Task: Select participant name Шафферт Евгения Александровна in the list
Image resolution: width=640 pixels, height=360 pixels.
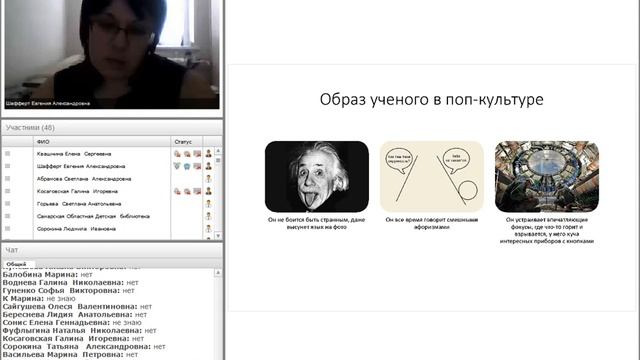Action: point(81,166)
